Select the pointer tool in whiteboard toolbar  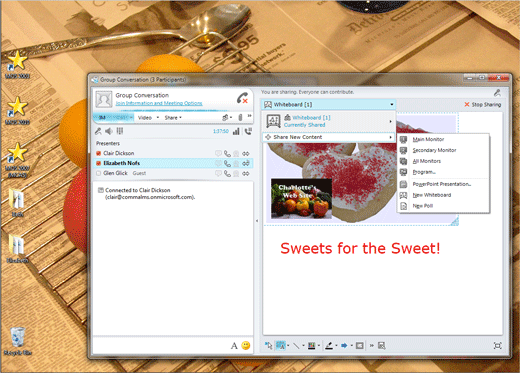point(268,345)
